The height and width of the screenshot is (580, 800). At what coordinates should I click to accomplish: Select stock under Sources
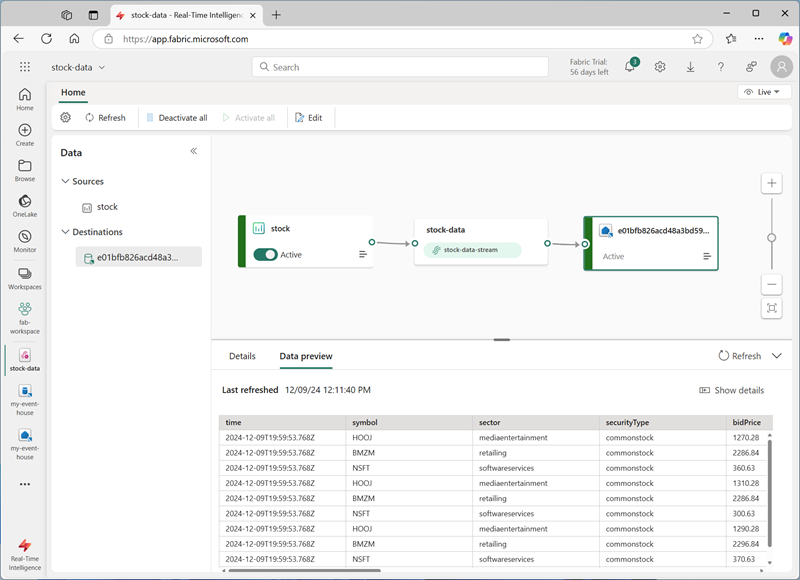coord(101,207)
